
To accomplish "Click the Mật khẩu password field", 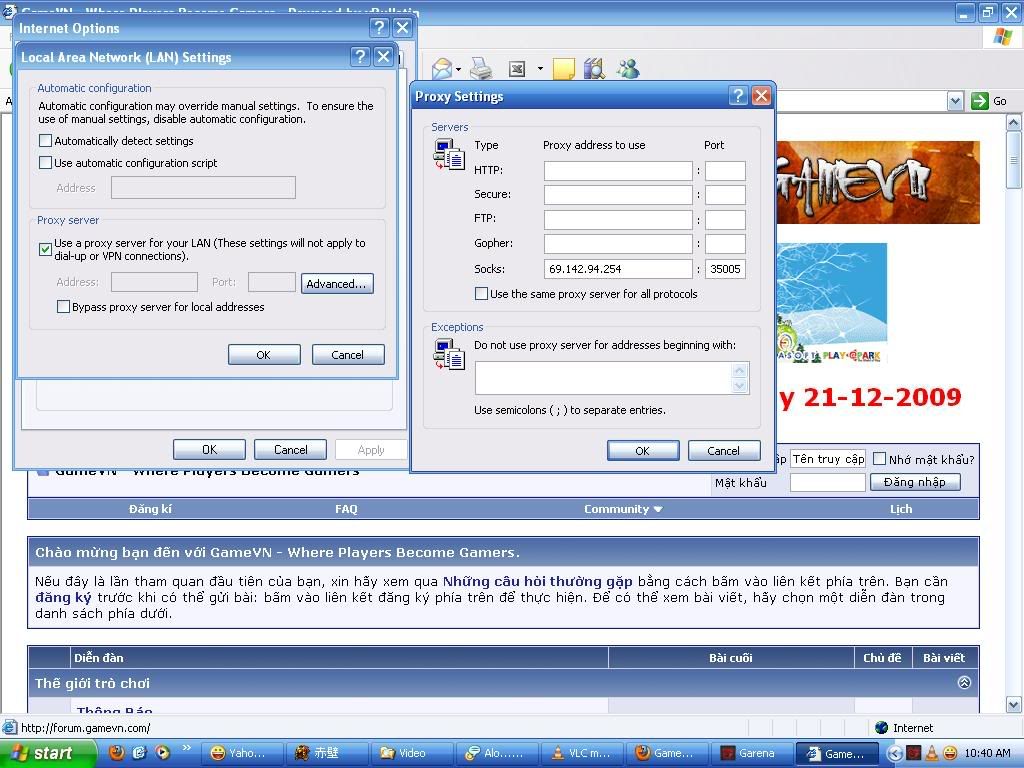I will [827, 483].
